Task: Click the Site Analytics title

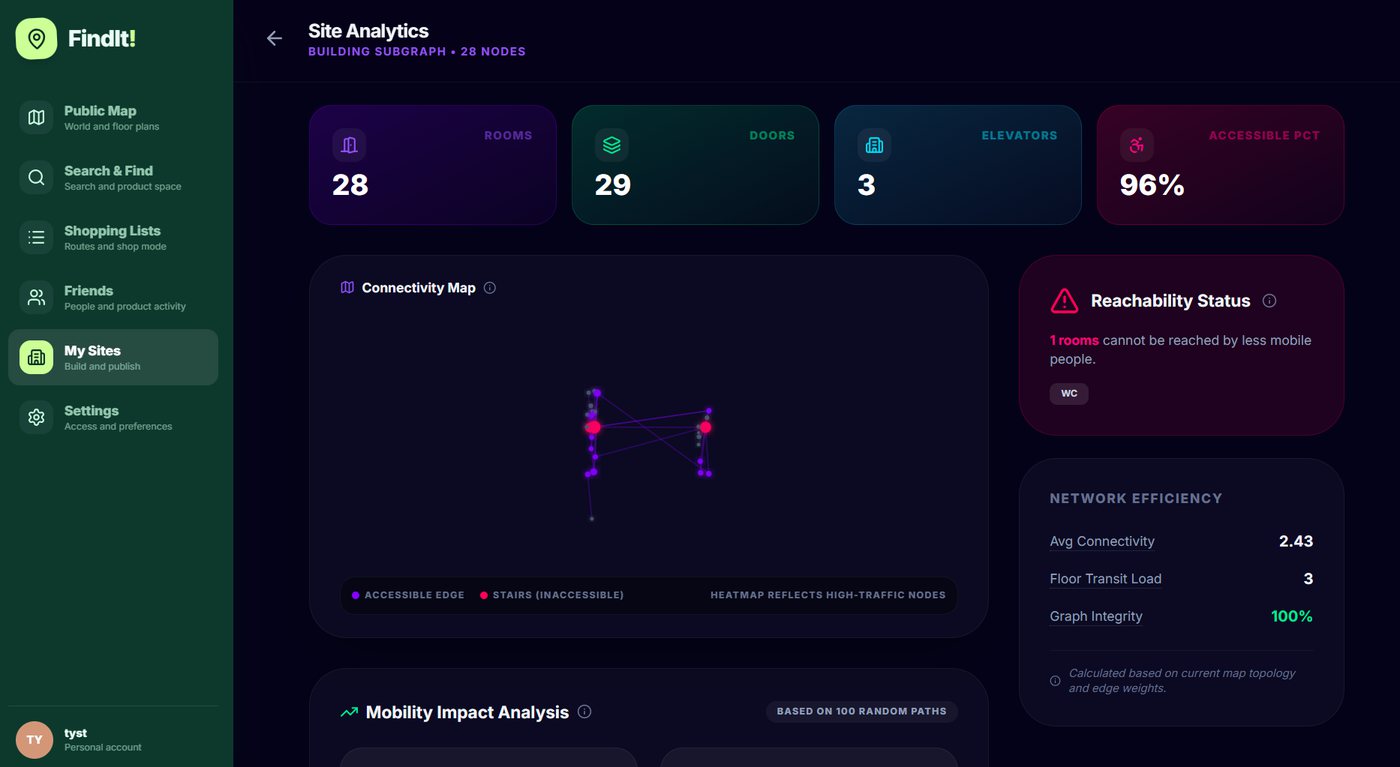Action: 368,31
